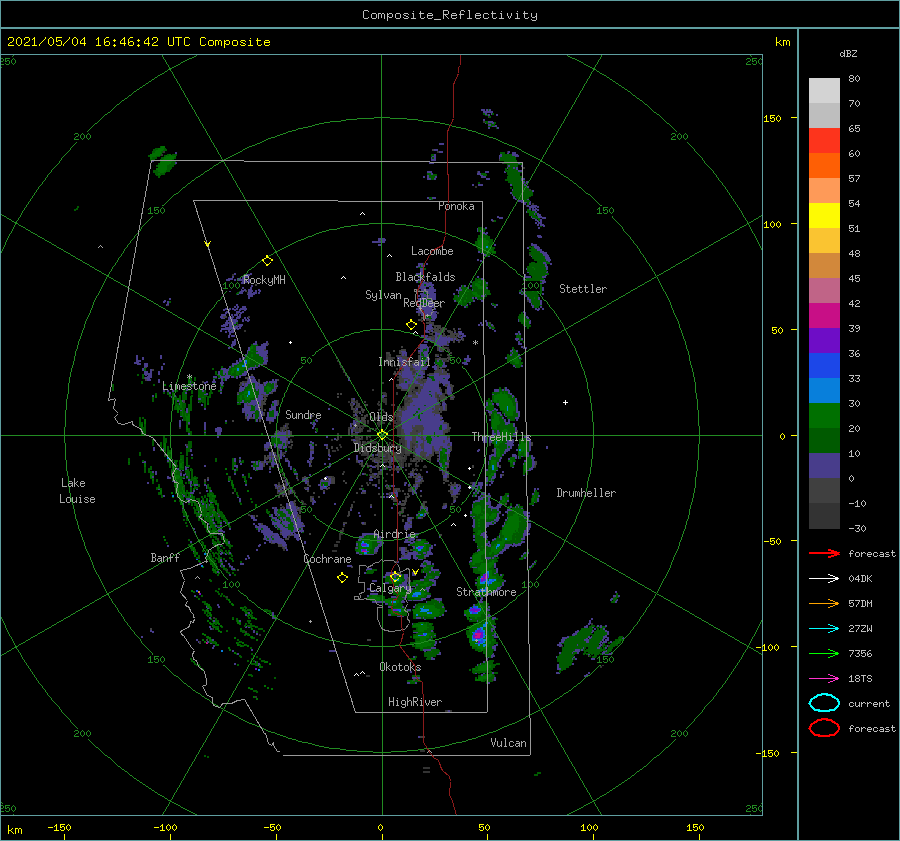Click the Banff town label
This screenshot has height=841, width=900.
tap(165, 557)
